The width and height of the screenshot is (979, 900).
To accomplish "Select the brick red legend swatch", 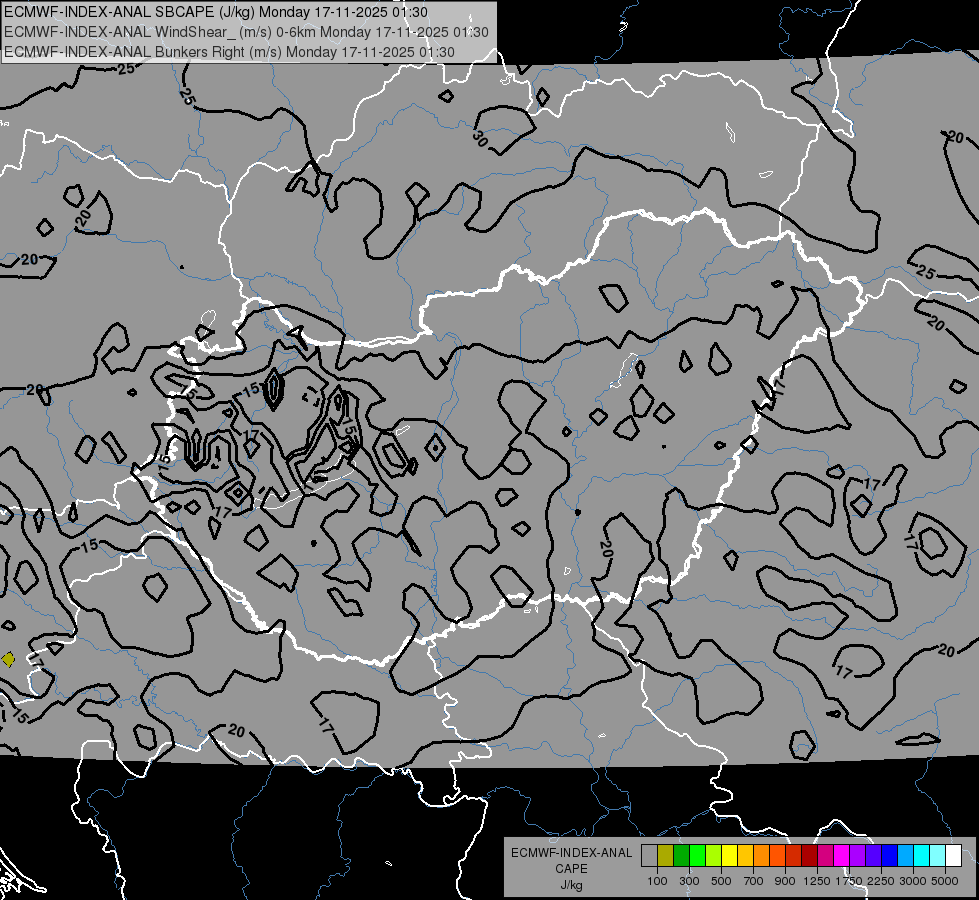I will pyautogui.click(x=794, y=856).
